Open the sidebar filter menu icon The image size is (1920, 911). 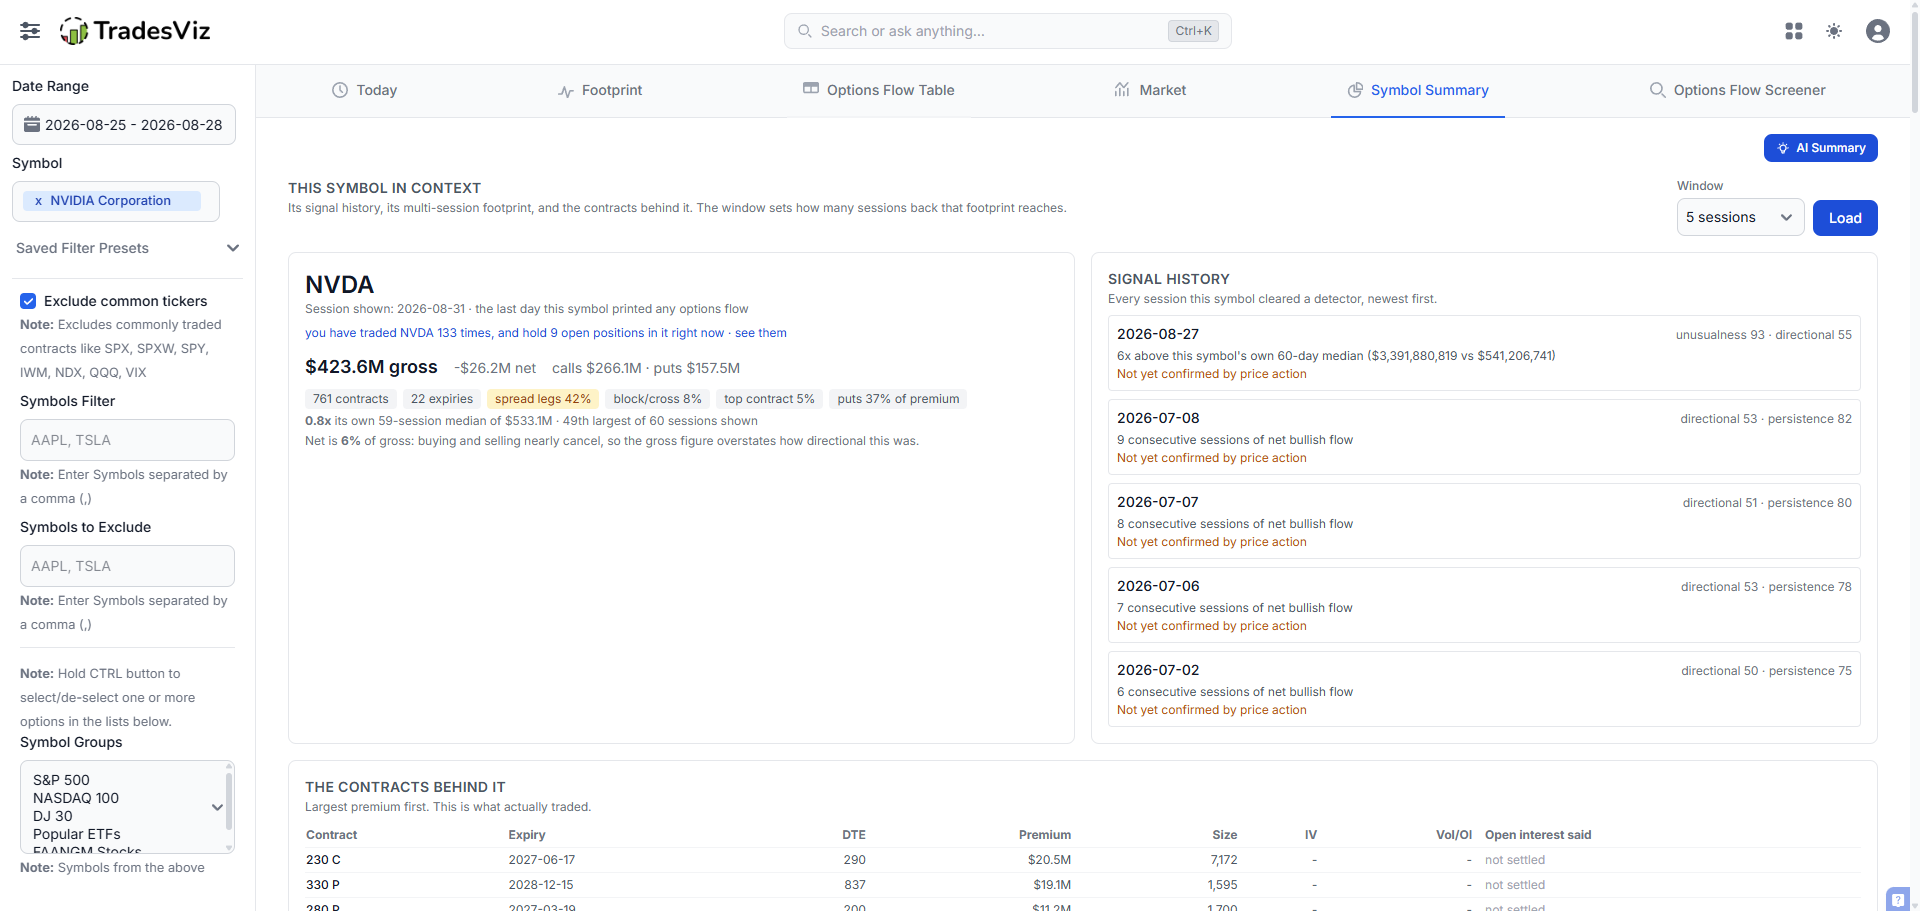(30, 31)
